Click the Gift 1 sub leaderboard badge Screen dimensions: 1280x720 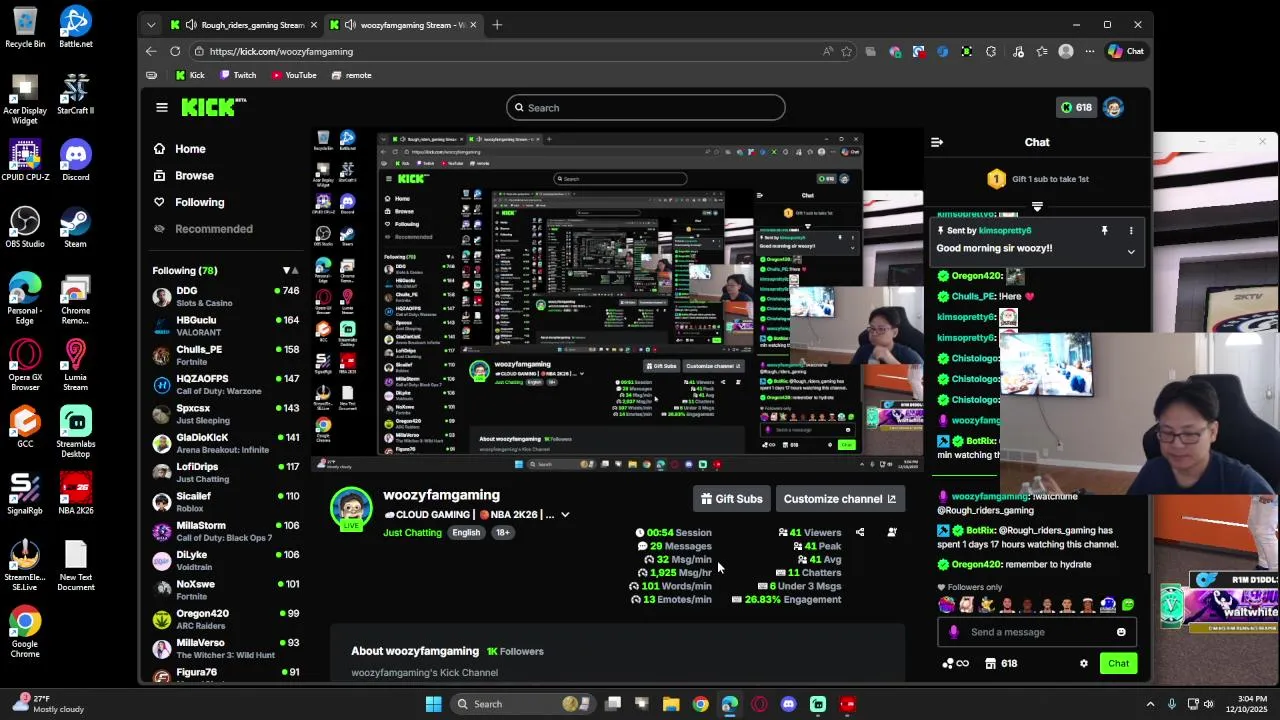tap(996, 179)
